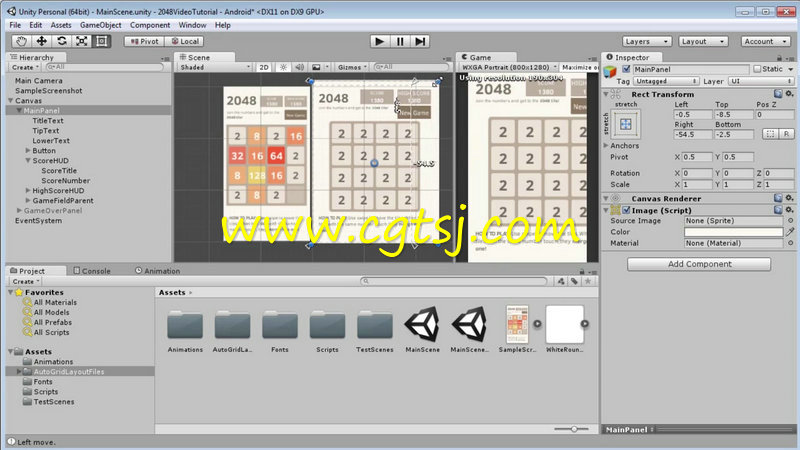800x450 pixels.
Task: Click the Left value input field
Action: point(692,115)
